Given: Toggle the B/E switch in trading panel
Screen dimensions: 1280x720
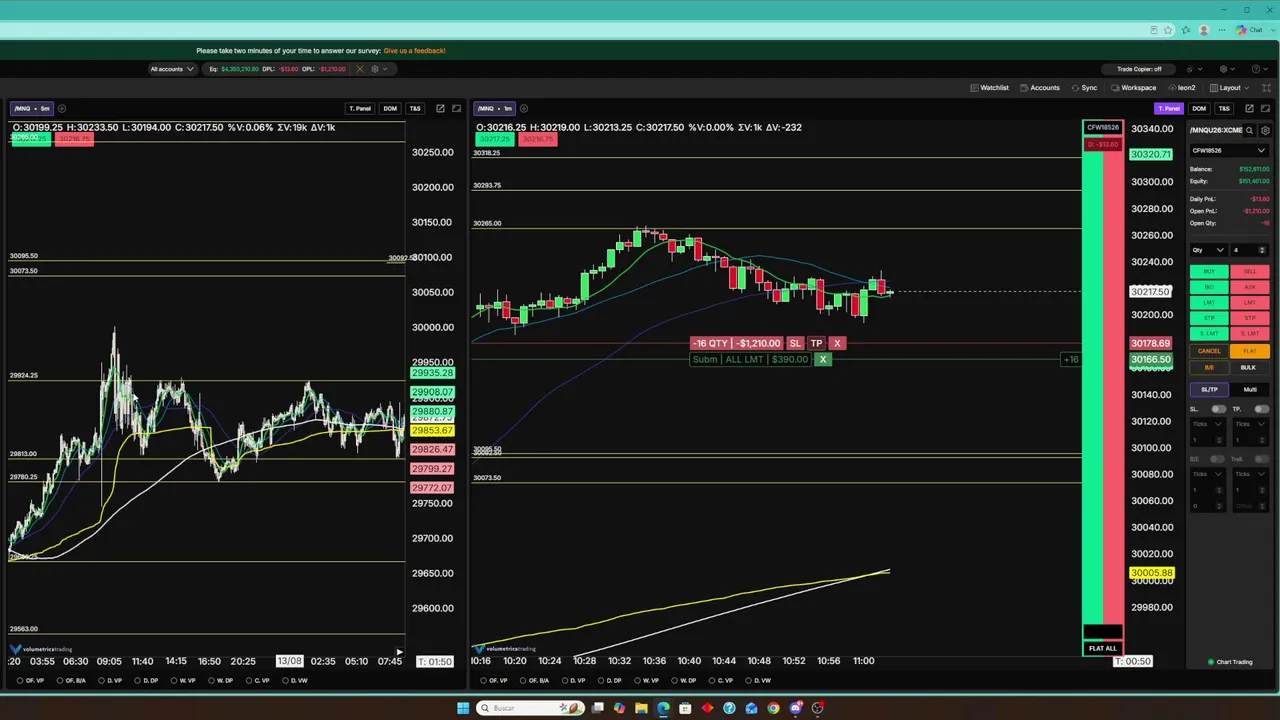Looking at the screenshot, I should click(x=1218, y=459).
